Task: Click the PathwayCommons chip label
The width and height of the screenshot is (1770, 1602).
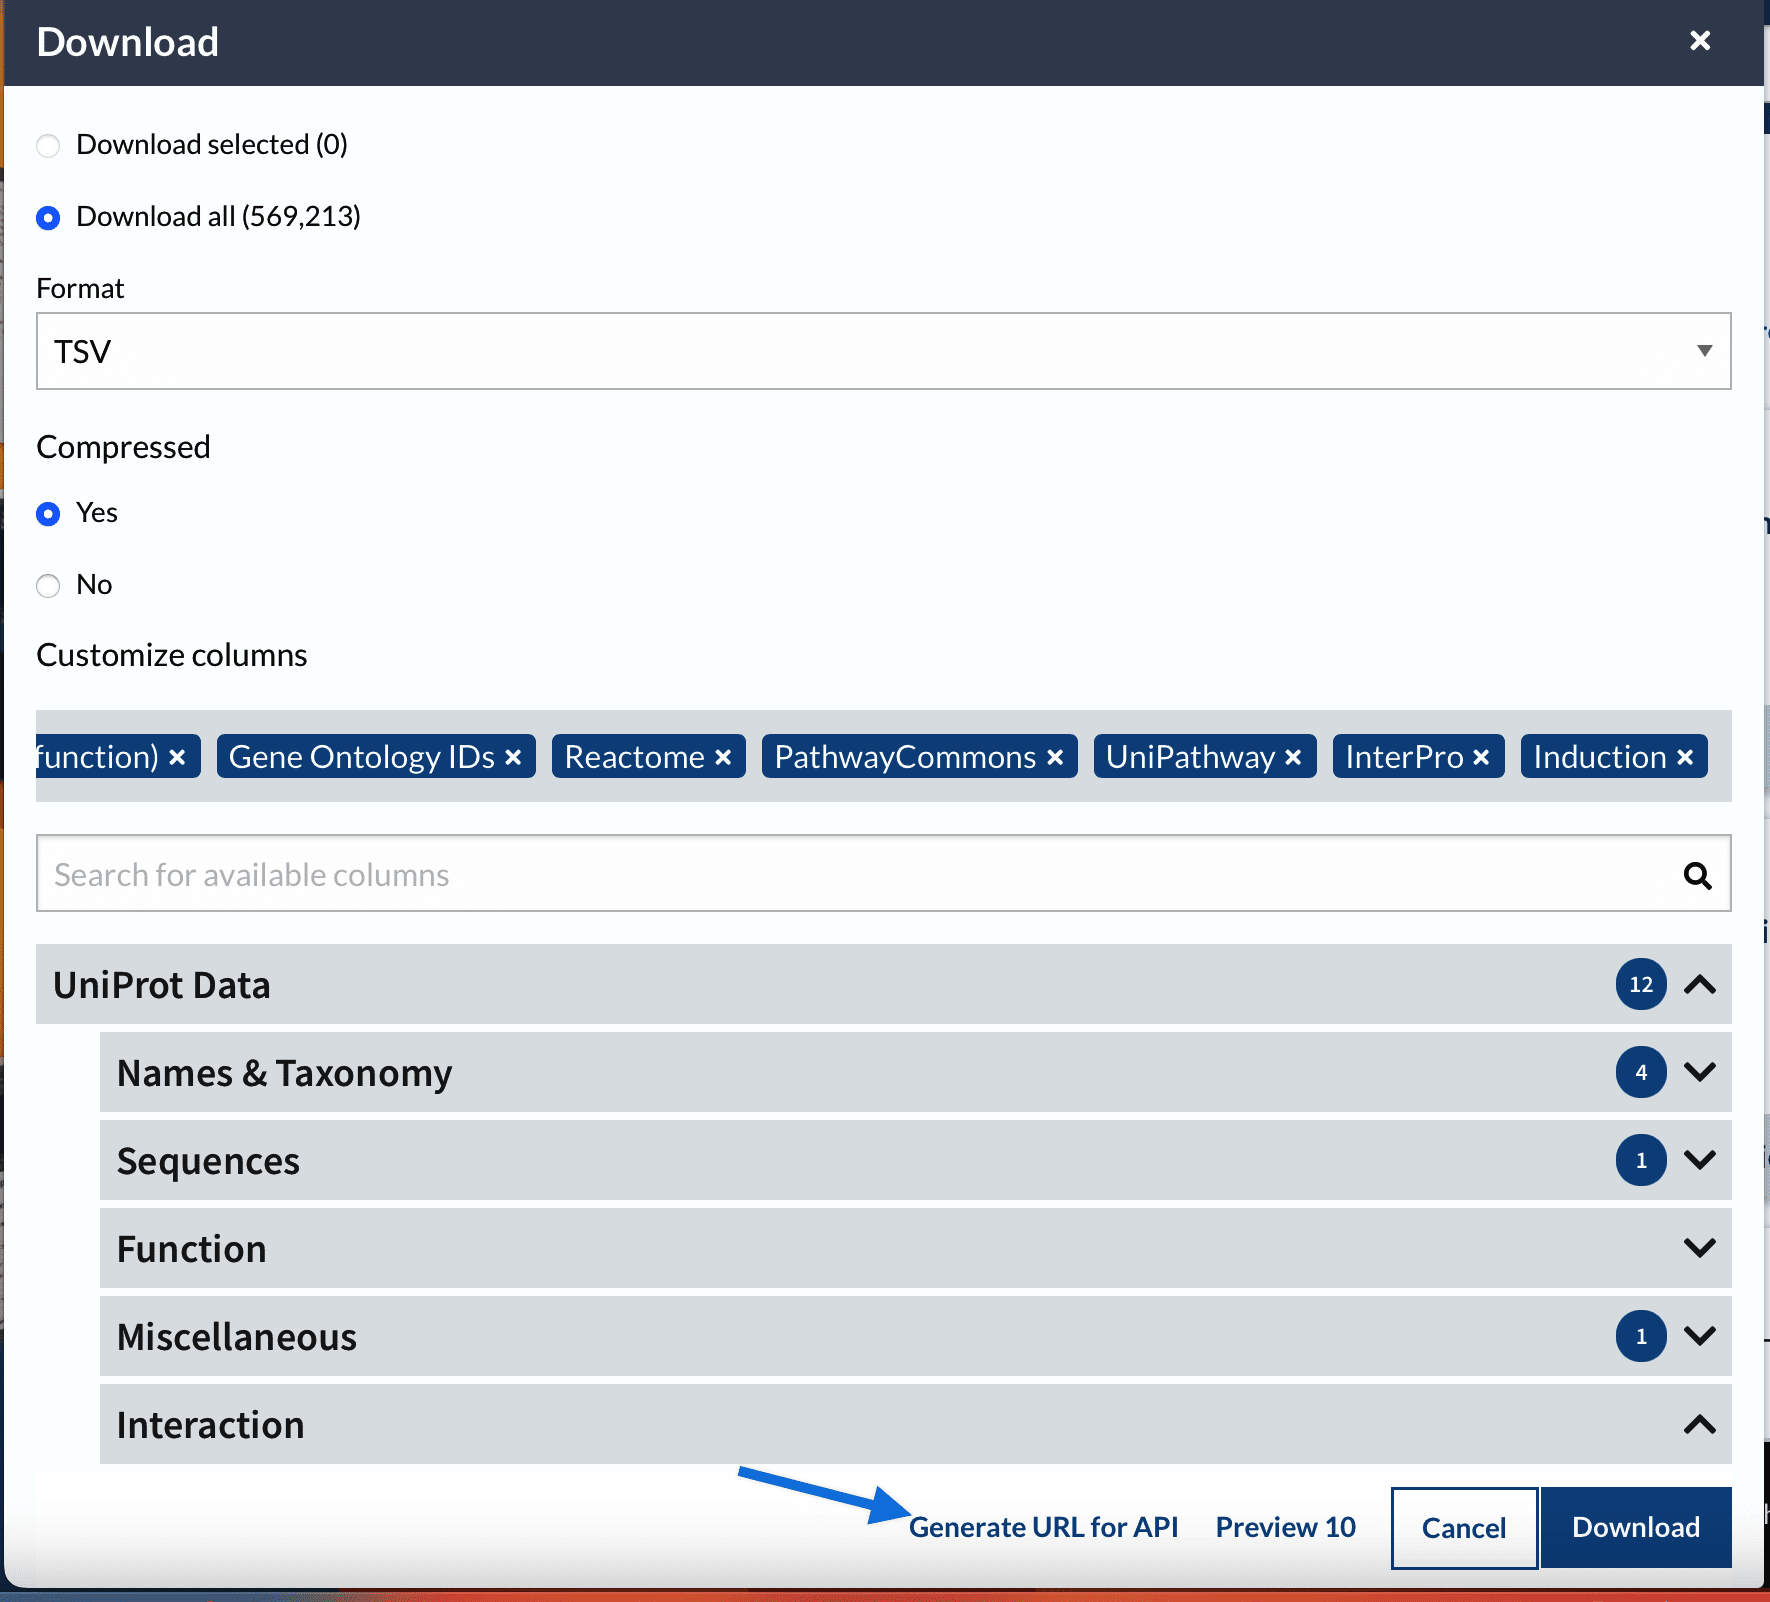Action: 905,757
